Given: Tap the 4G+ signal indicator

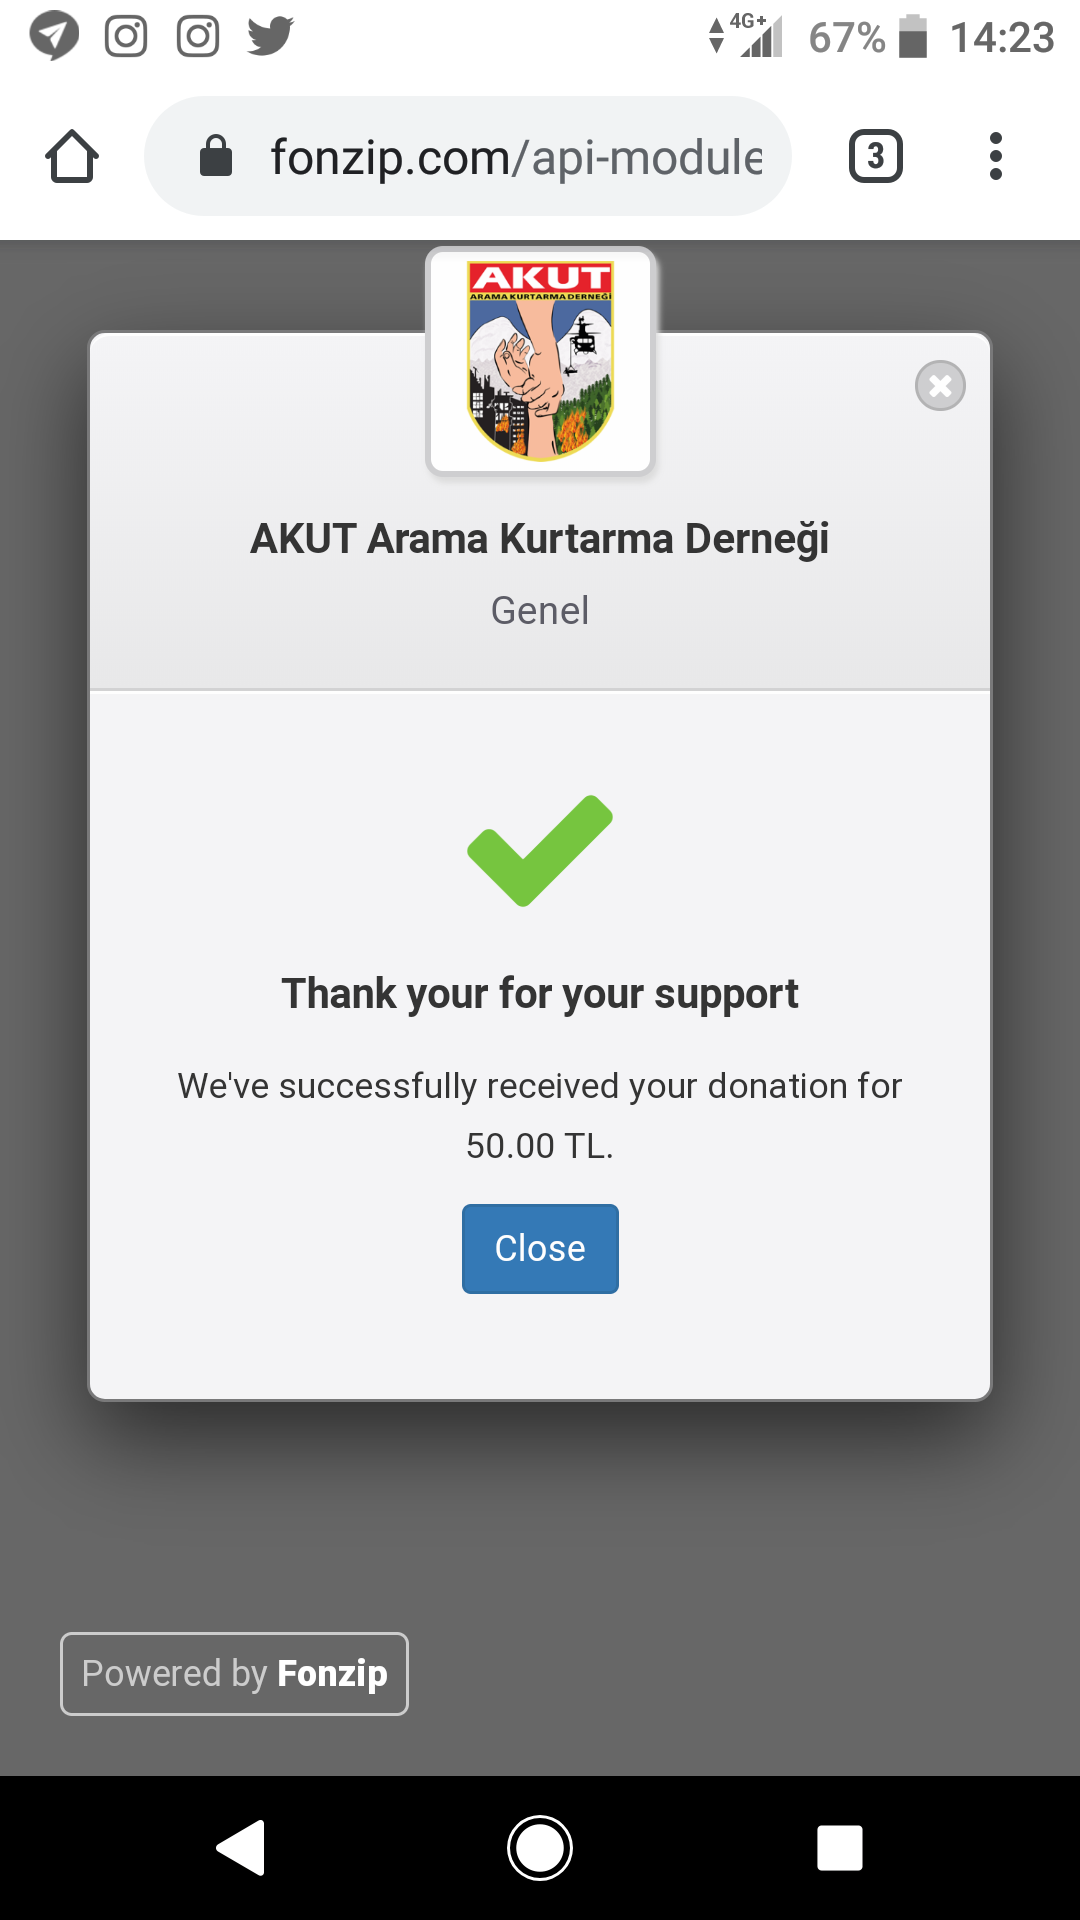Looking at the screenshot, I should point(746,36).
